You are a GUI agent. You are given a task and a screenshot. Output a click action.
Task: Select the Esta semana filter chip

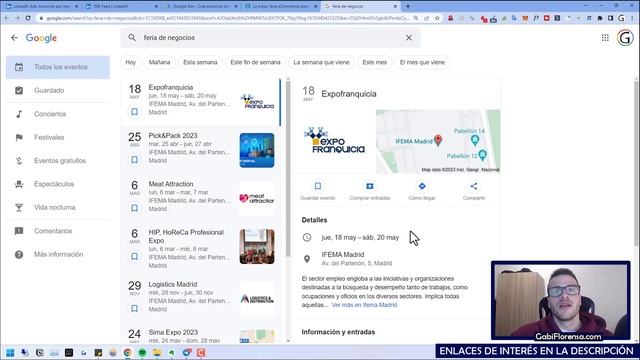(x=200, y=62)
